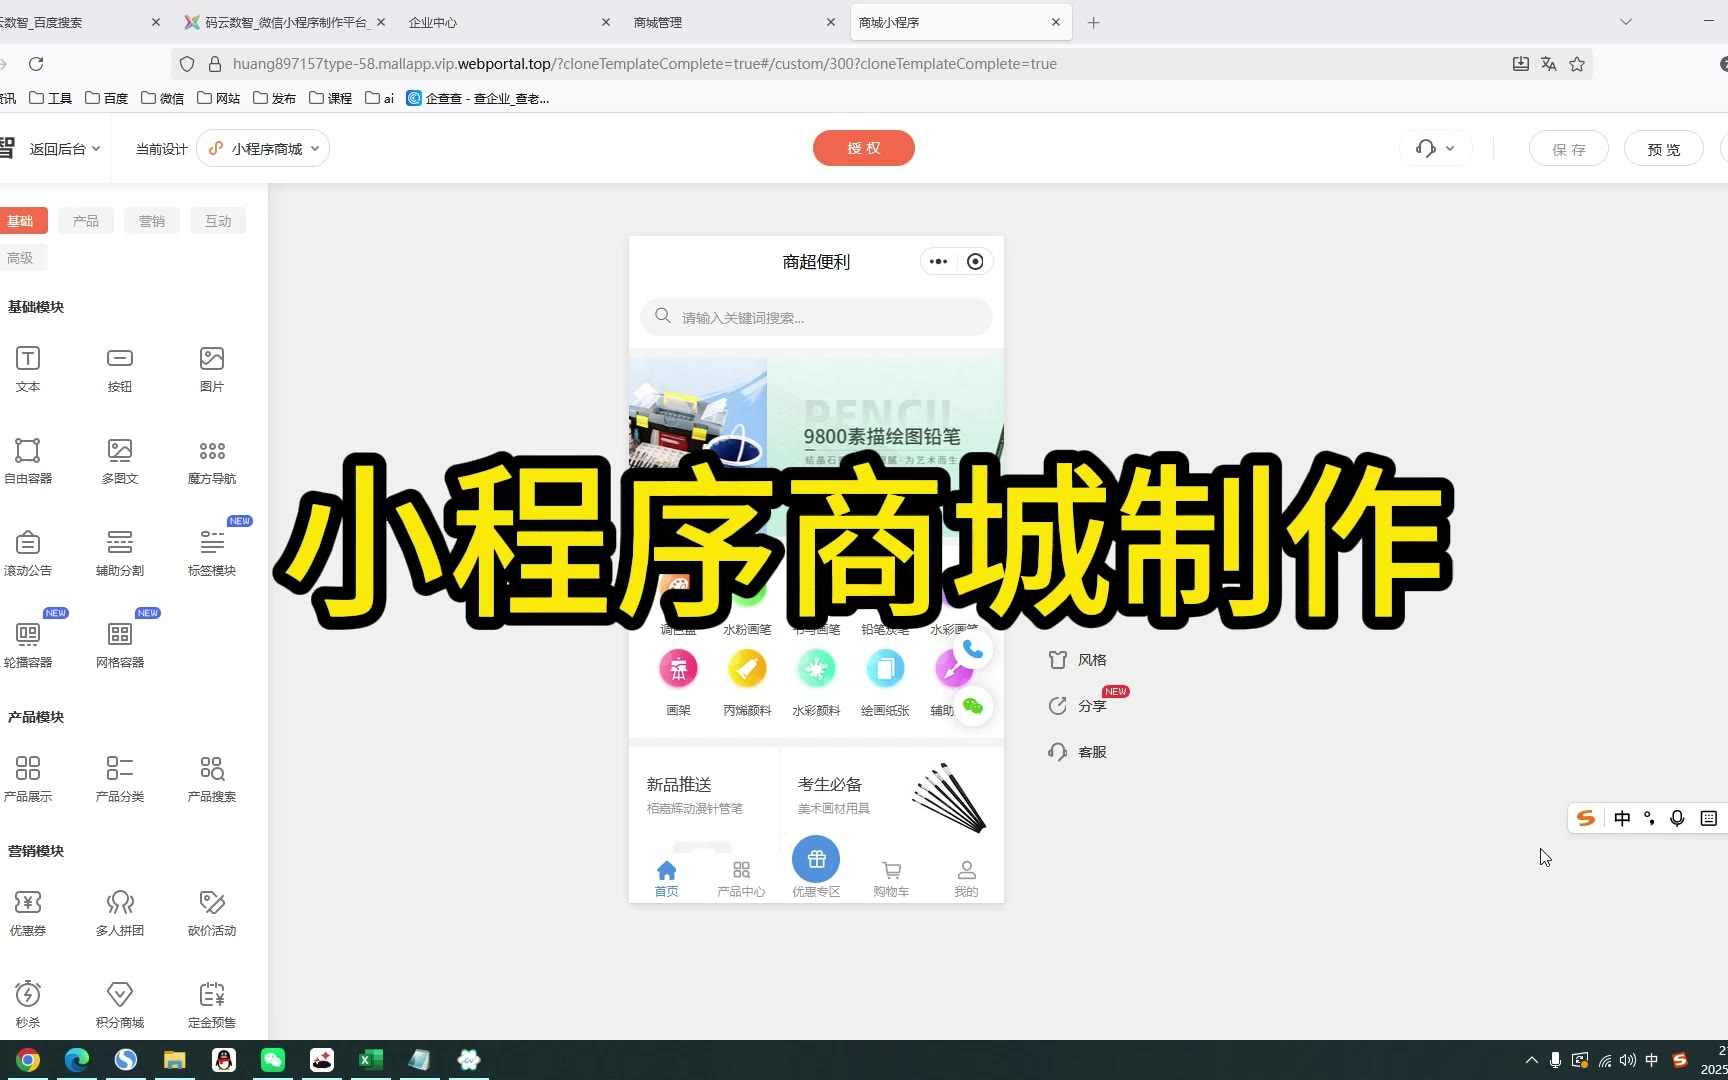The image size is (1728, 1080).
Task: Click the mini-program capsule close circle
Action: pos(975,262)
